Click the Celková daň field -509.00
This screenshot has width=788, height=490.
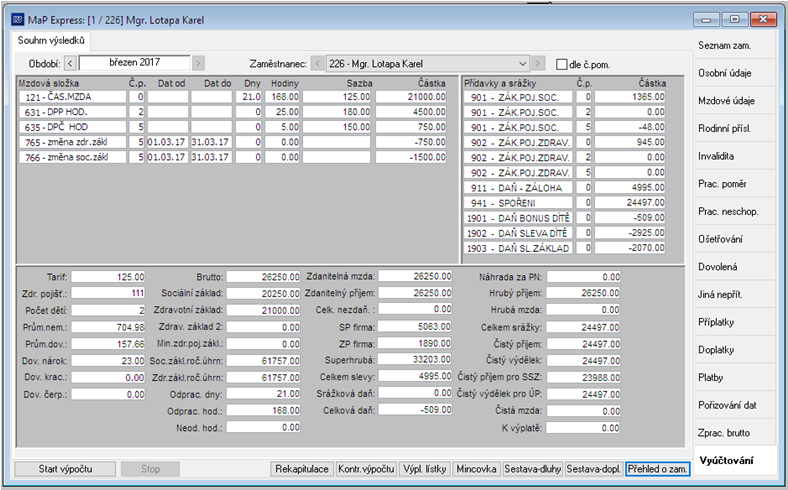point(415,410)
